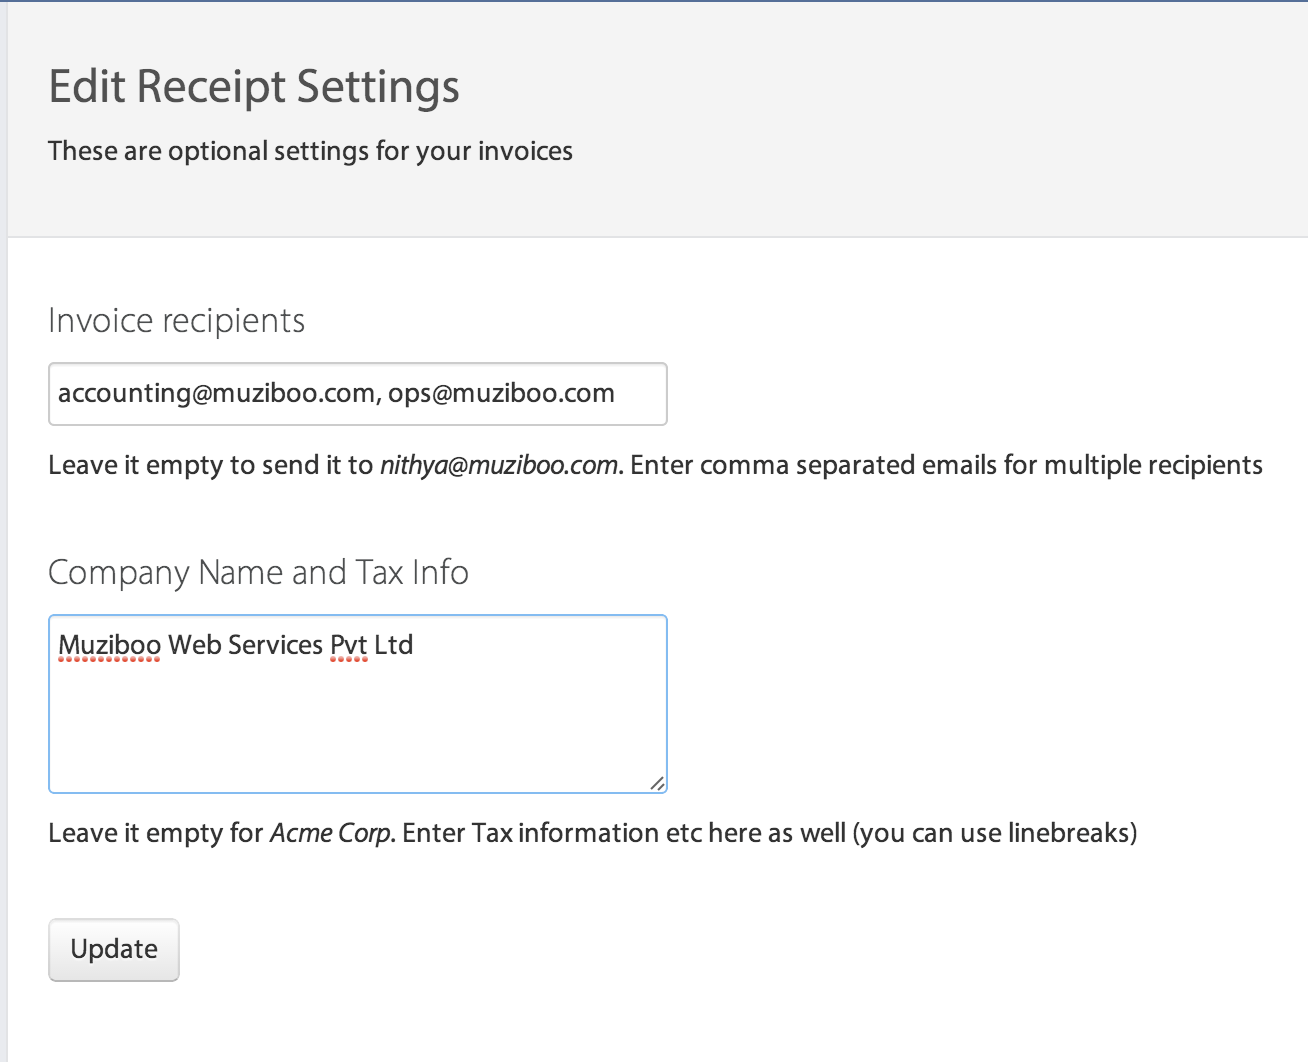Click the Update button
The height and width of the screenshot is (1062, 1308).
point(114,949)
